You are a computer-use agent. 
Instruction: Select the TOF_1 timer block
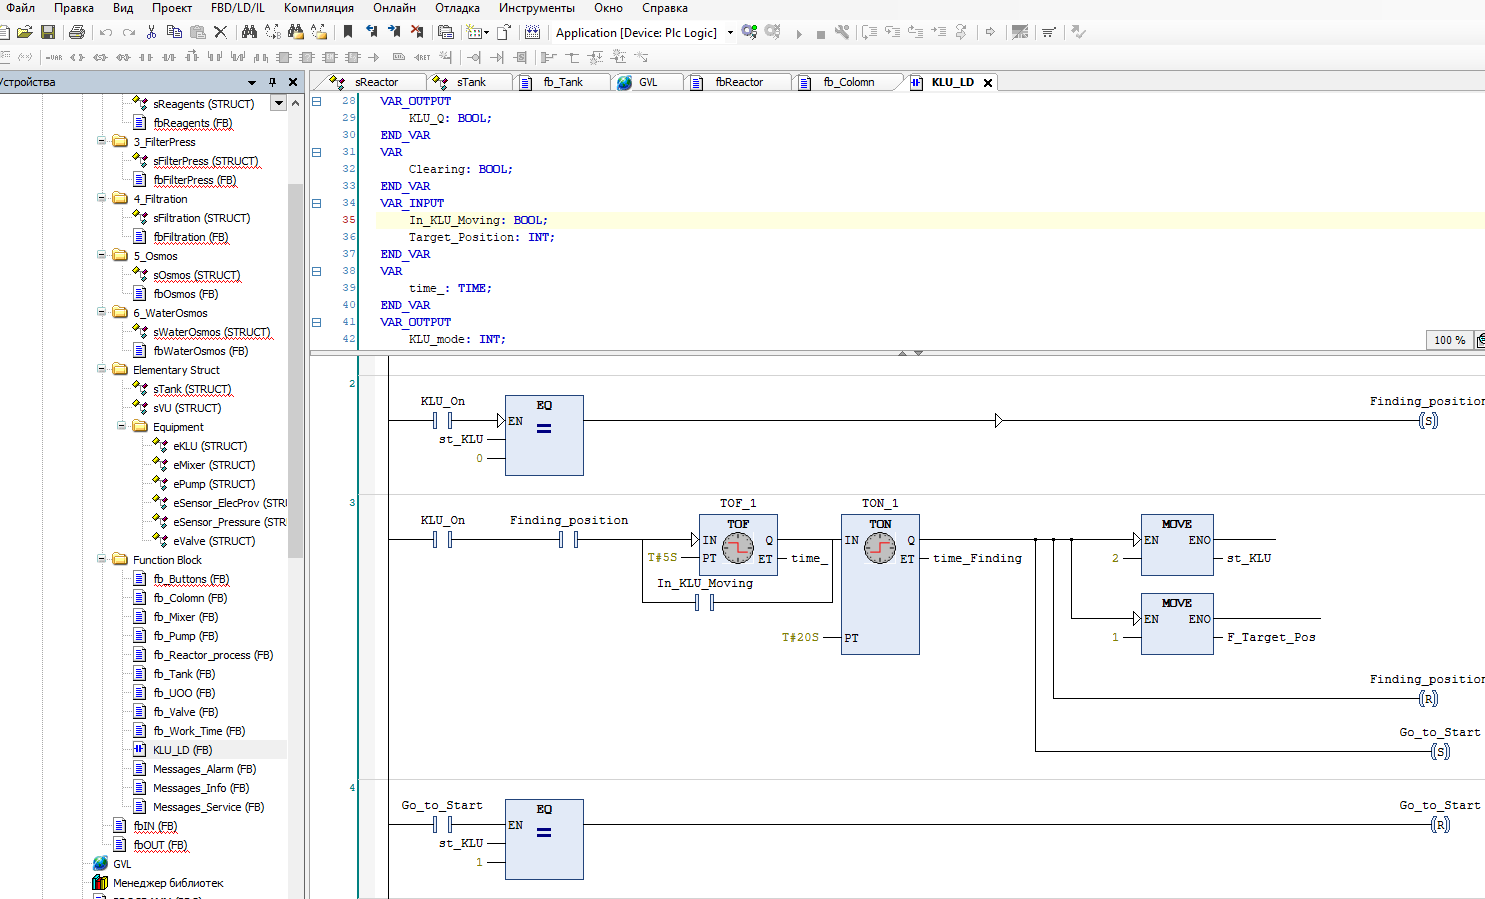pos(738,545)
